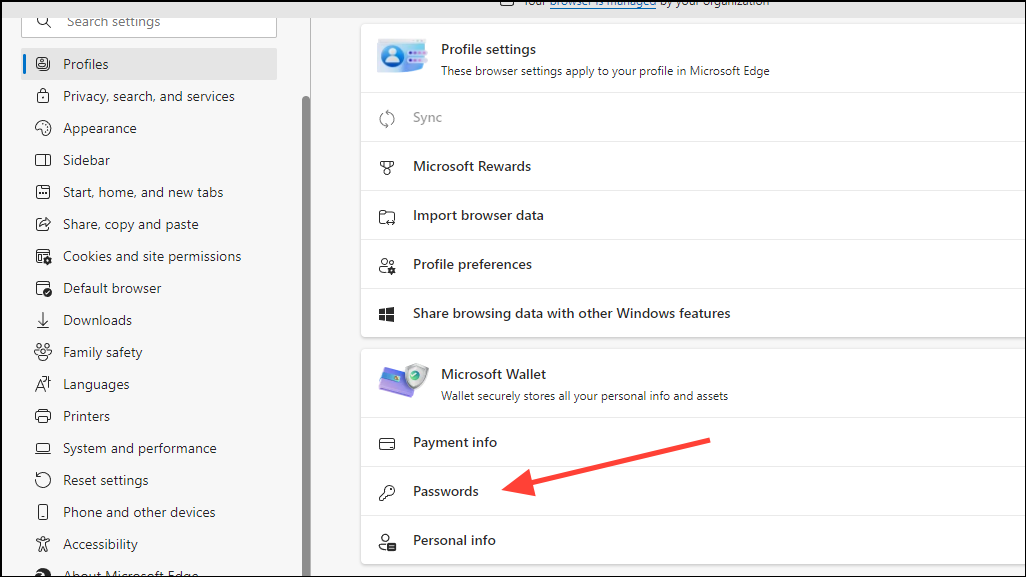The image size is (1026, 577).
Task: Click the search magnifier in Search settings
Action: pos(44,20)
